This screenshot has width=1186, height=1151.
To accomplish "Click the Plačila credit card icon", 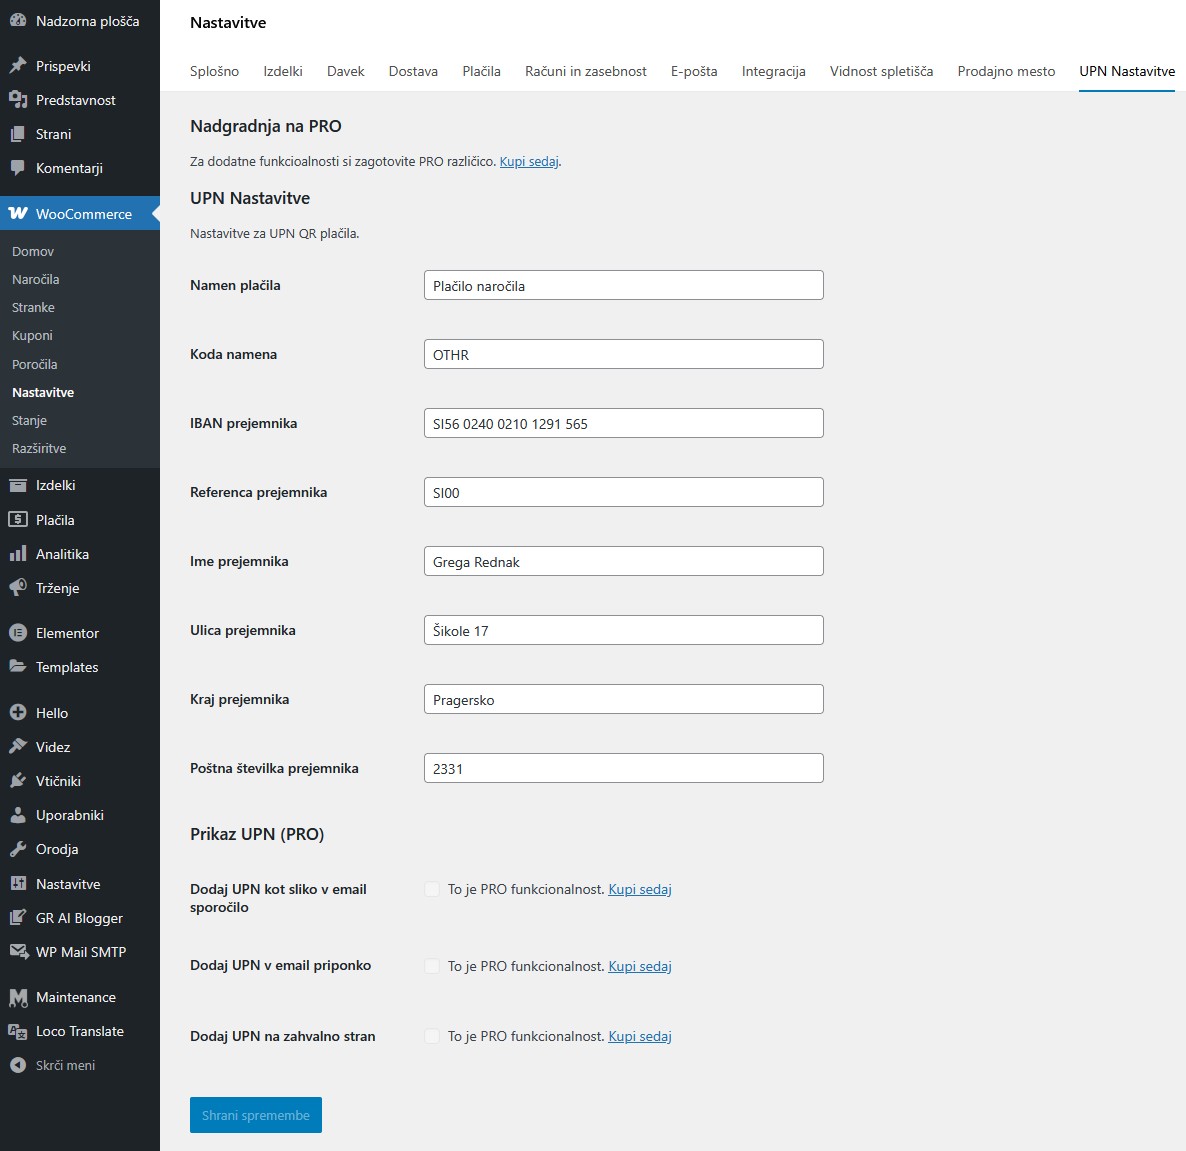I will point(17,519).
